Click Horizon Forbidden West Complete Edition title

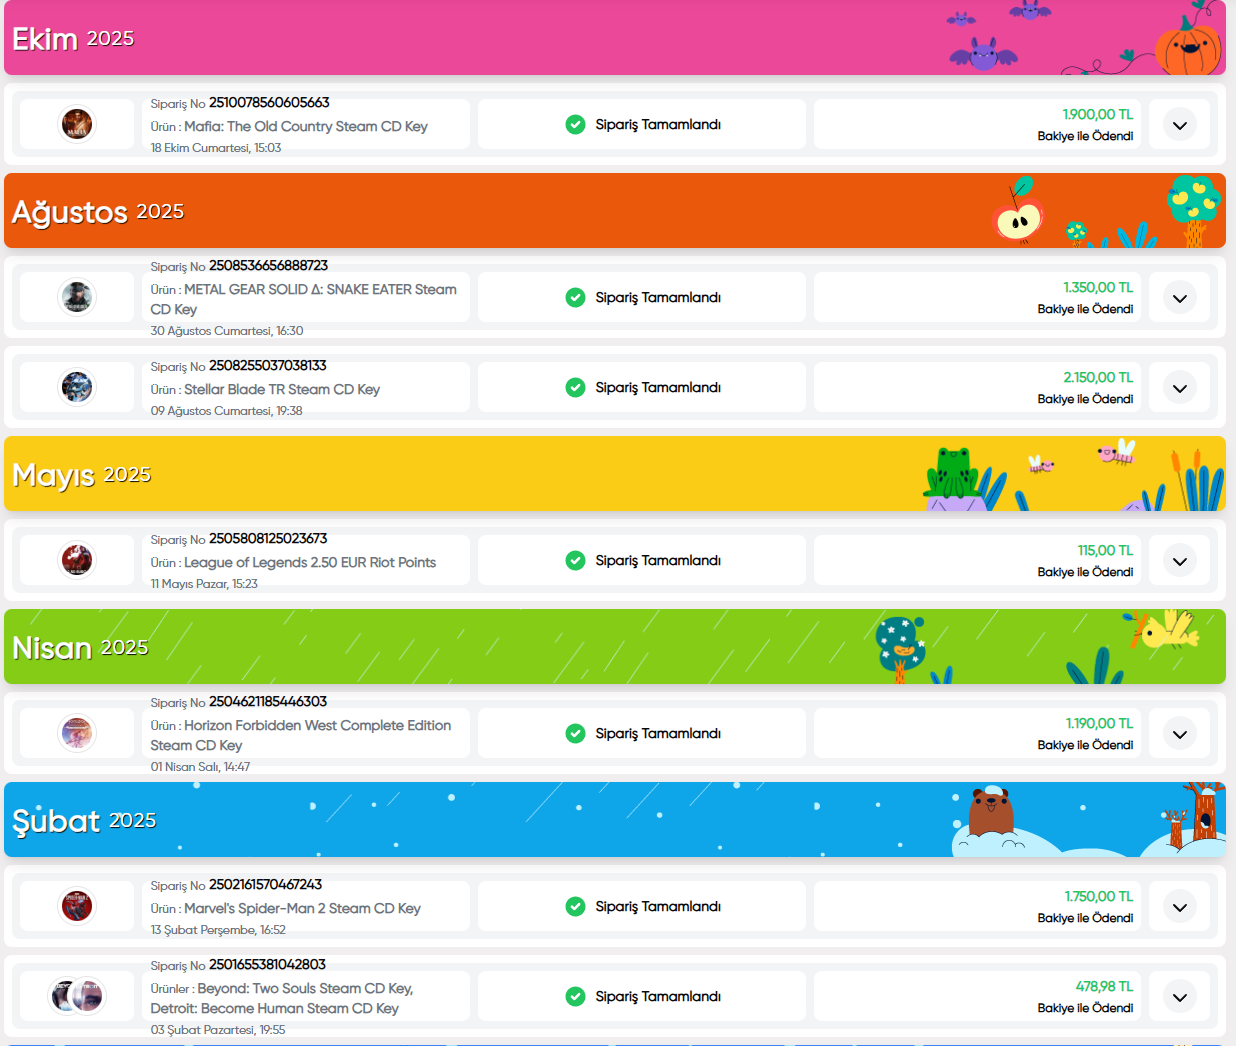point(301,736)
